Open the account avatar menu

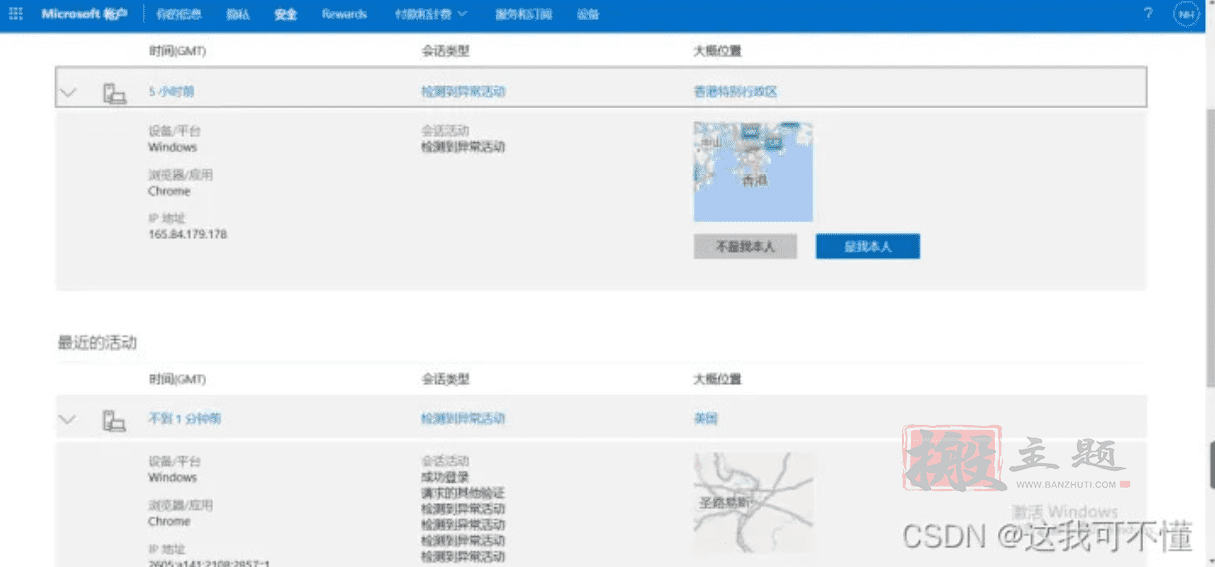[1186, 14]
